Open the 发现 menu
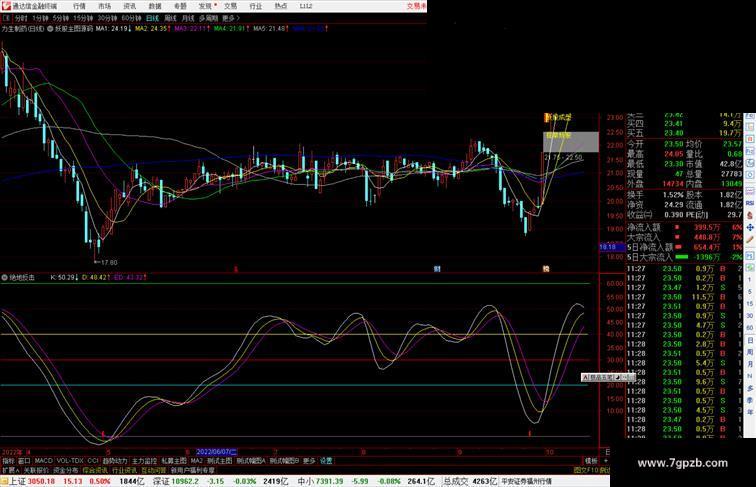 (205, 6)
